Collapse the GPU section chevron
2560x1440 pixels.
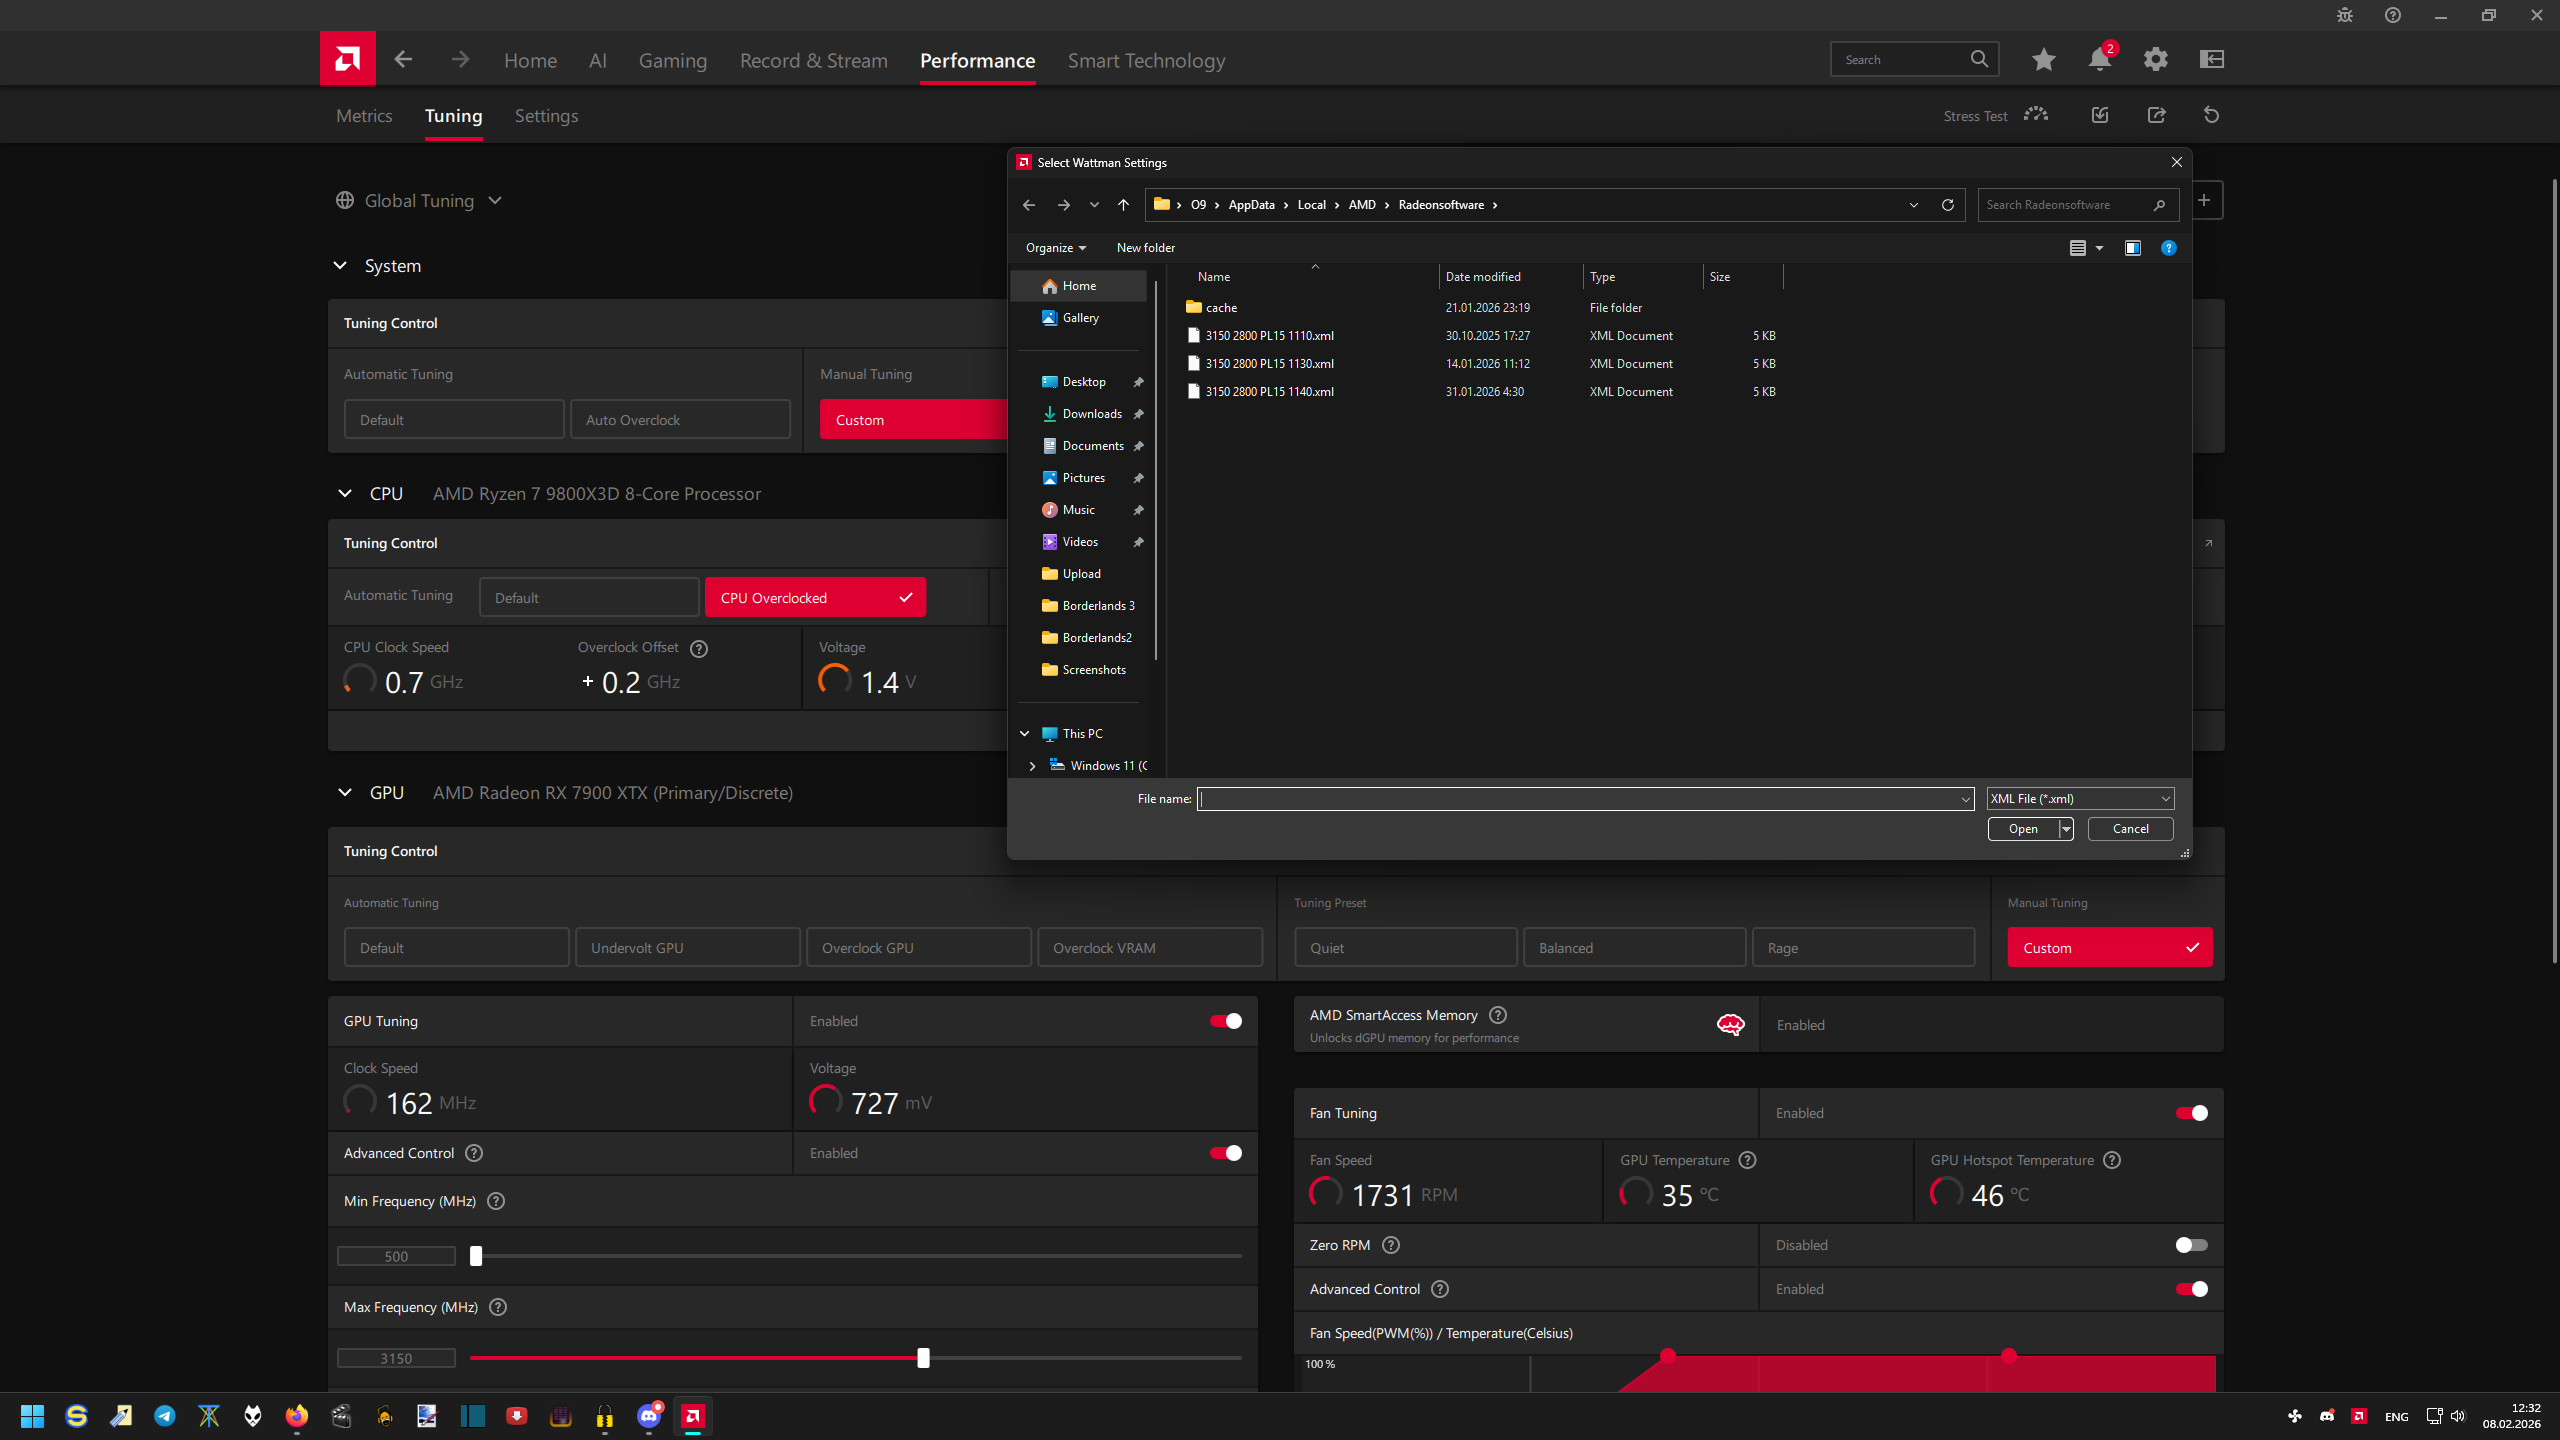345,793
